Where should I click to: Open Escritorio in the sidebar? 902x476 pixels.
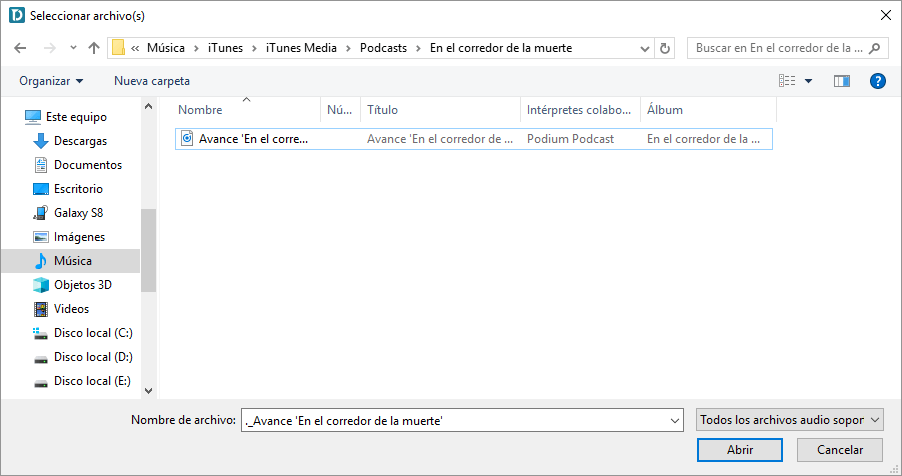click(78, 189)
